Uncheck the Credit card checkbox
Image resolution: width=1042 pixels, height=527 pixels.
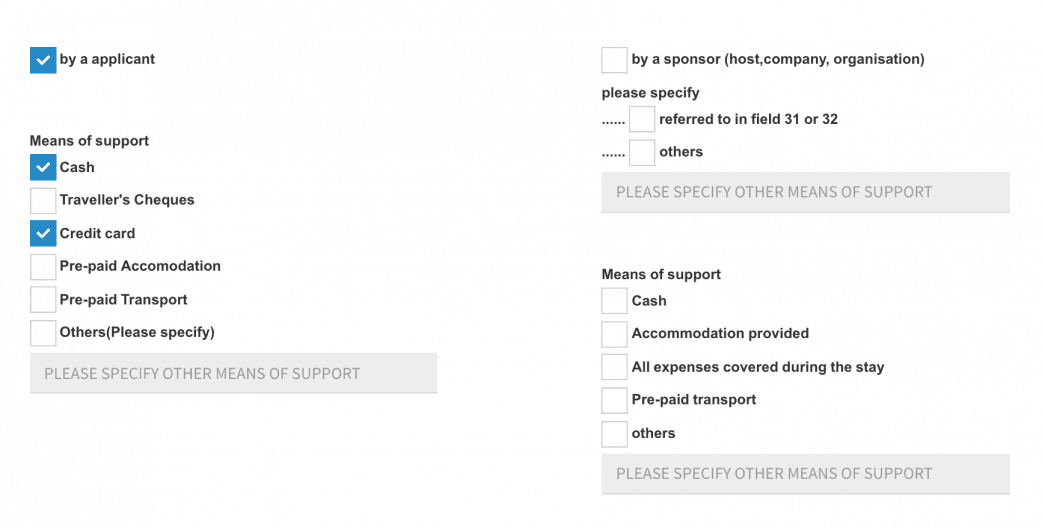coord(43,234)
